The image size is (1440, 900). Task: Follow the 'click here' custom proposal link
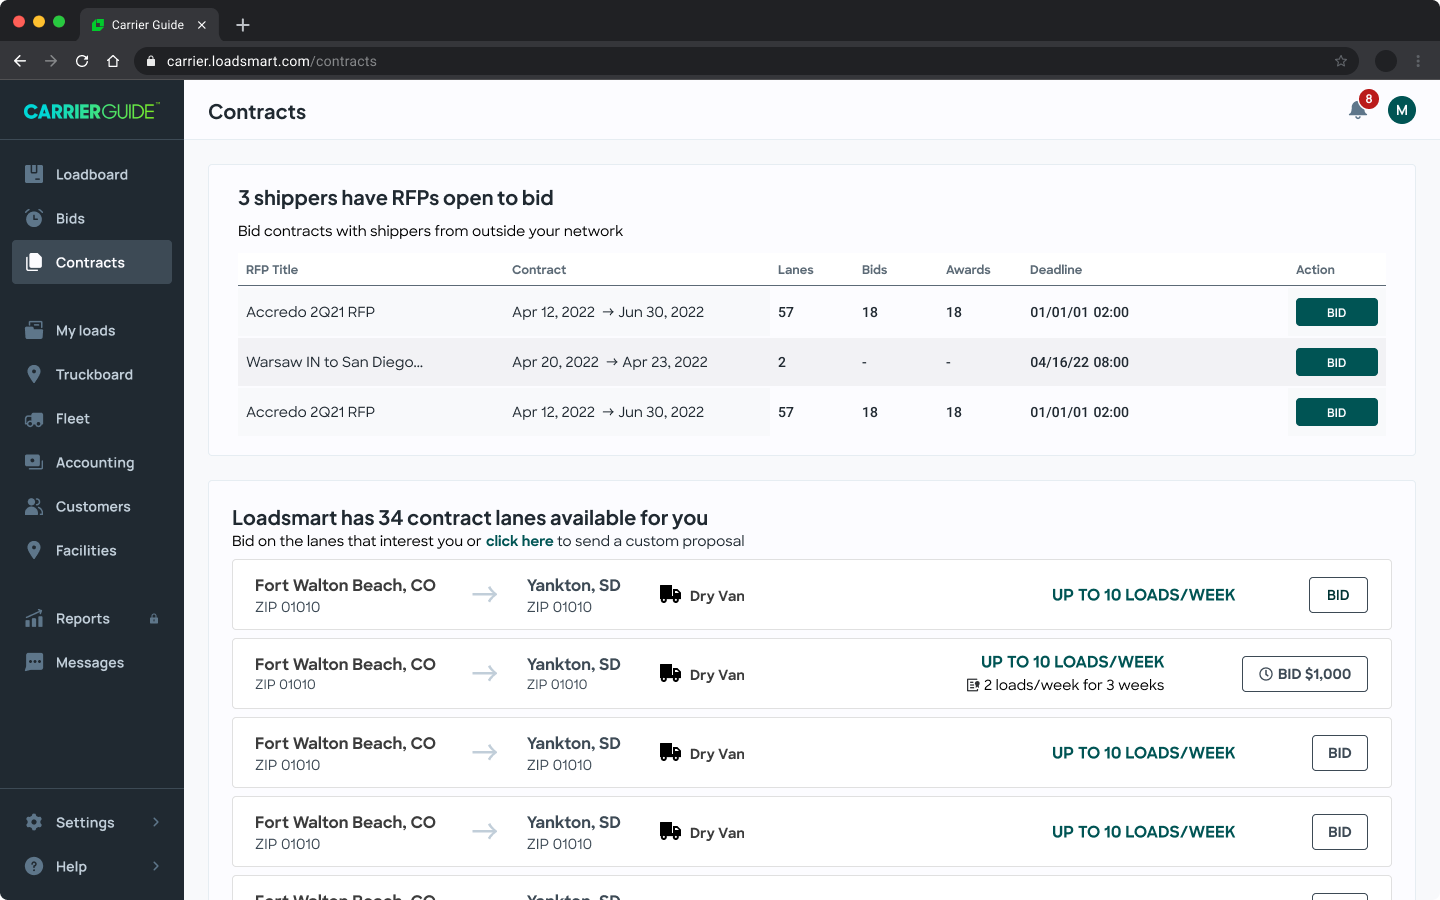(x=519, y=541)
